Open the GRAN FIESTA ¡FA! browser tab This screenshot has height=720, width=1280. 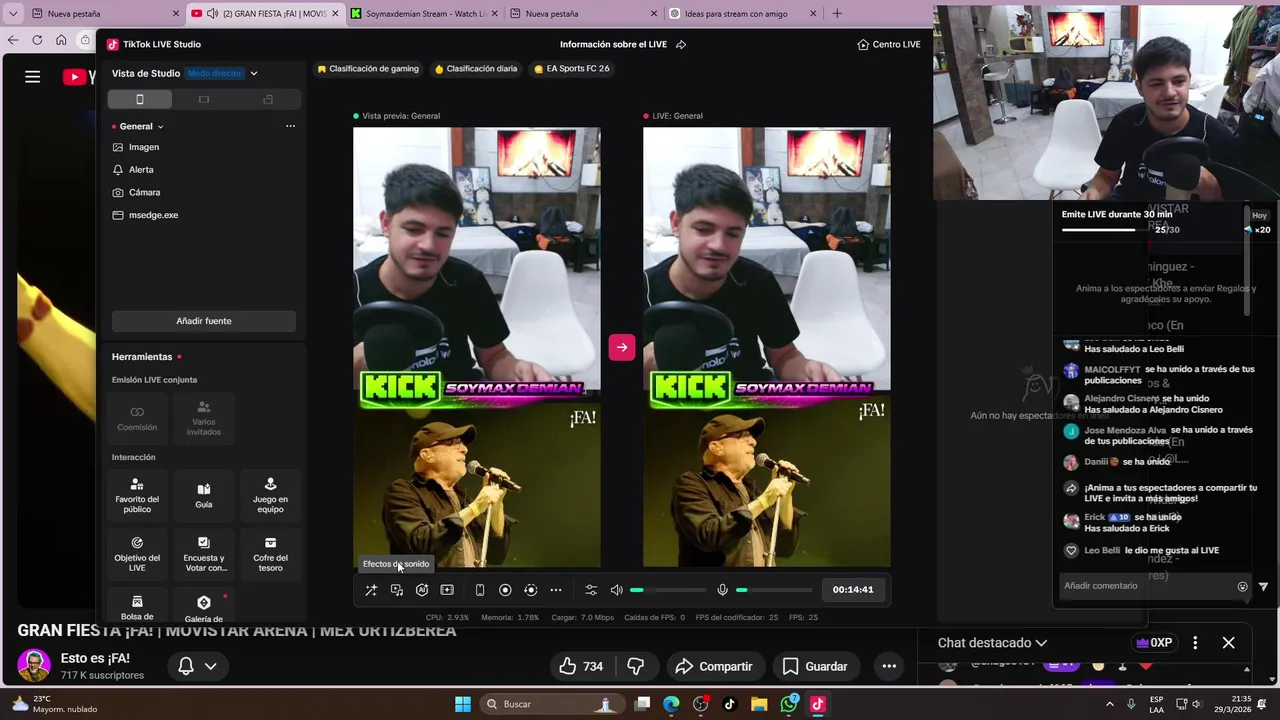click(265, 14)
